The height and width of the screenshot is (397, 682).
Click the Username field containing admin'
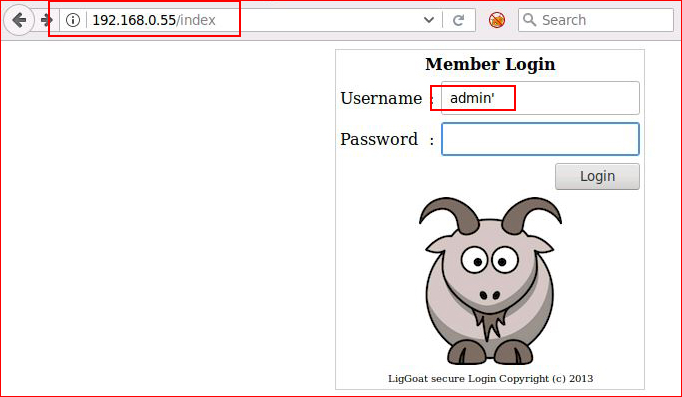click(x=540, y=98)
